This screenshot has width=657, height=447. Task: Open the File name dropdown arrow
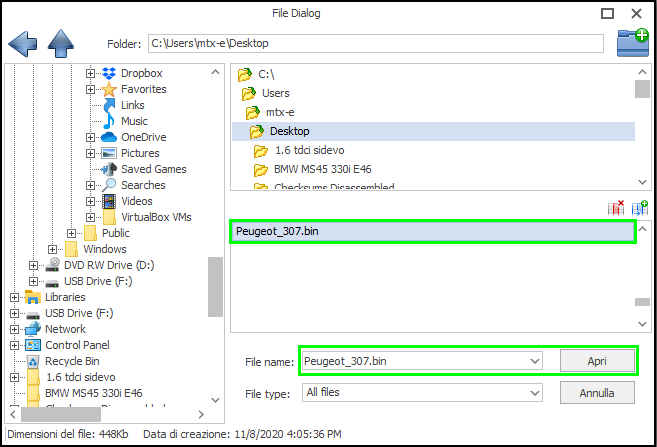click(x=534, y=361)
